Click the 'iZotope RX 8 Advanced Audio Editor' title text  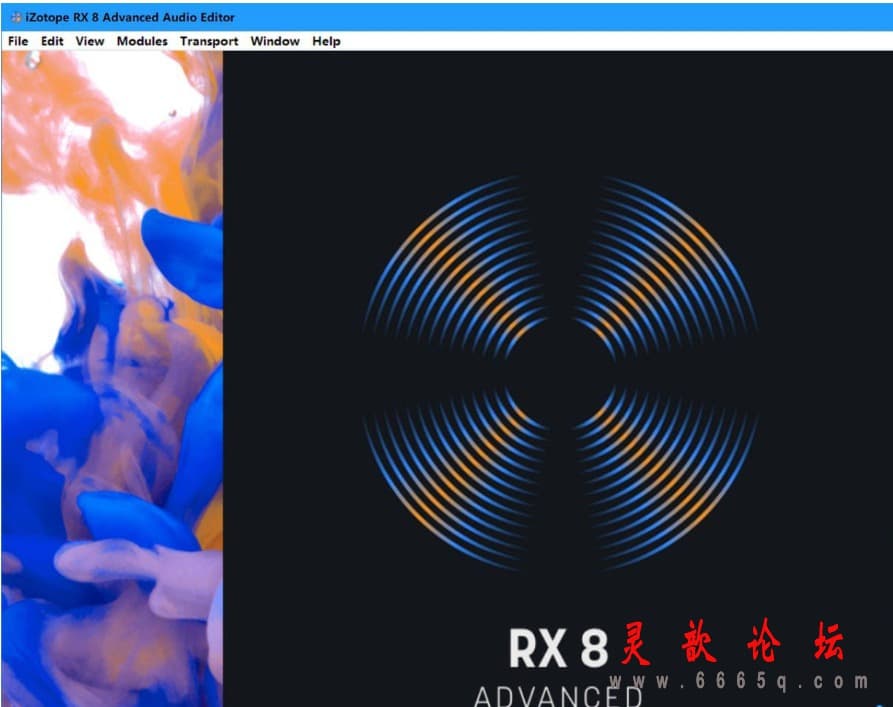click(x=130, y=18)
